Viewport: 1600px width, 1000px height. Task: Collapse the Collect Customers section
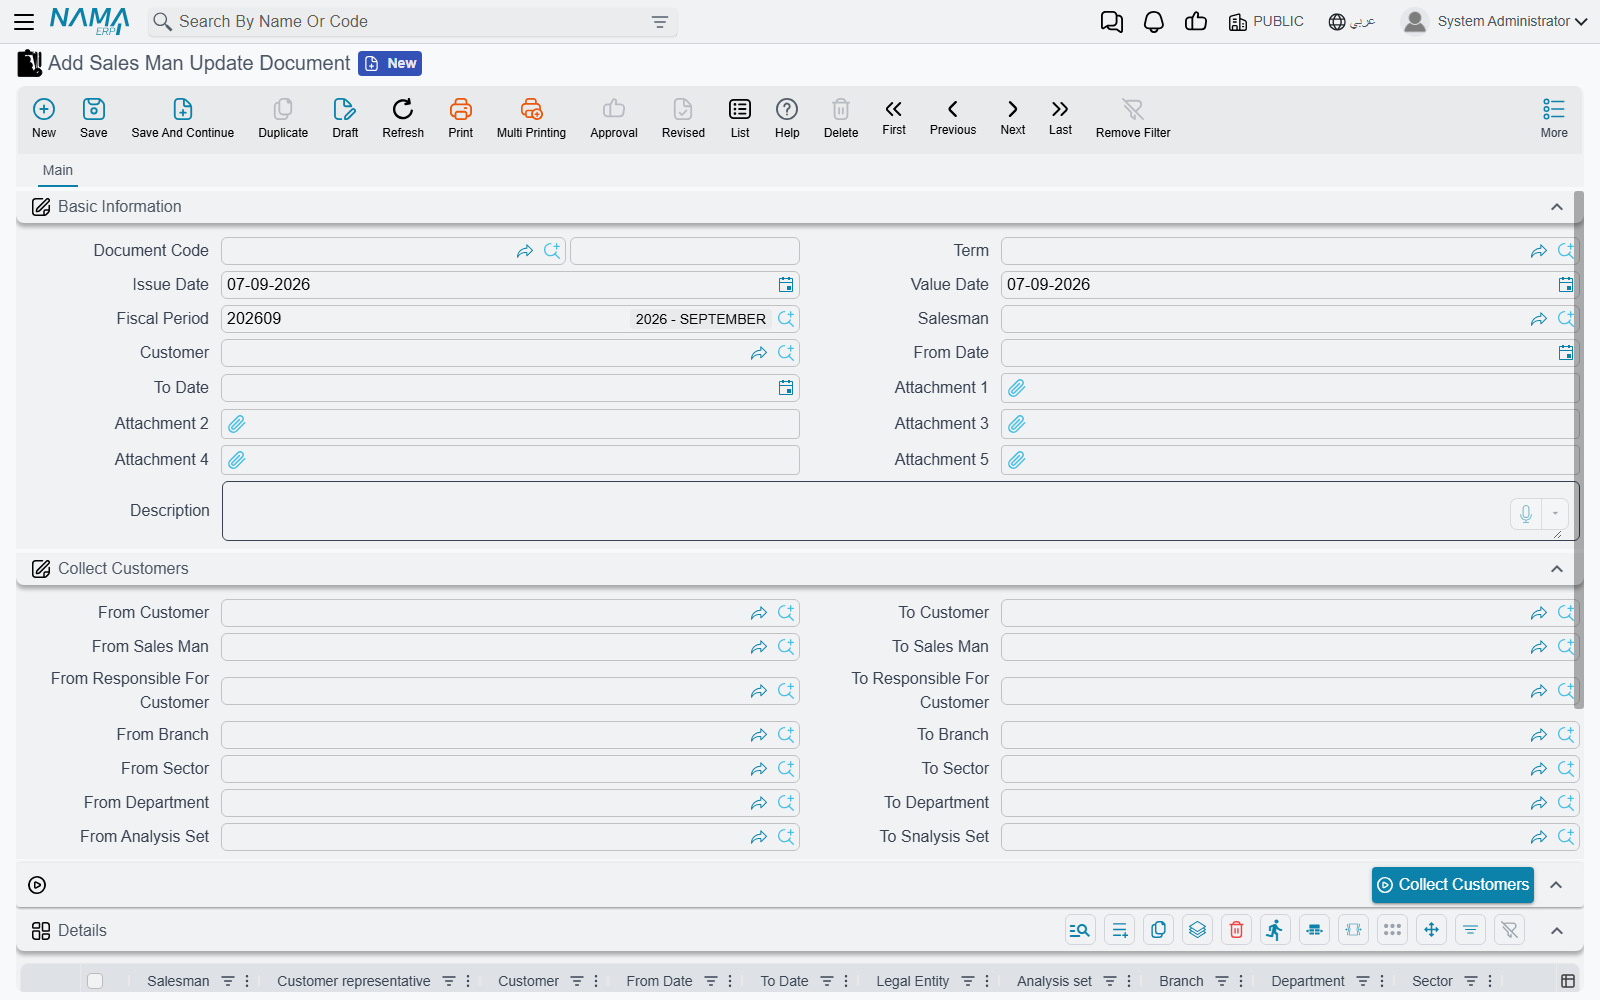click(1557, 569)
